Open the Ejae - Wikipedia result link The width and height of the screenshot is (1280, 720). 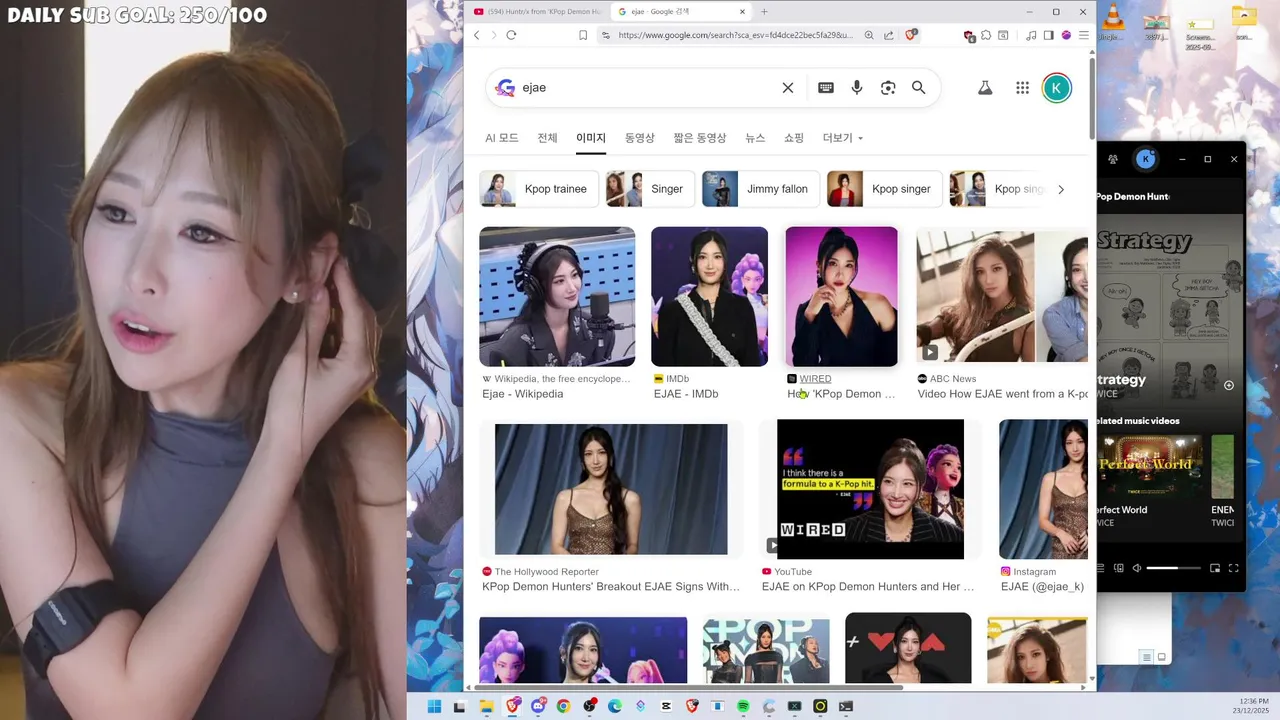click(x=523, y=394)
